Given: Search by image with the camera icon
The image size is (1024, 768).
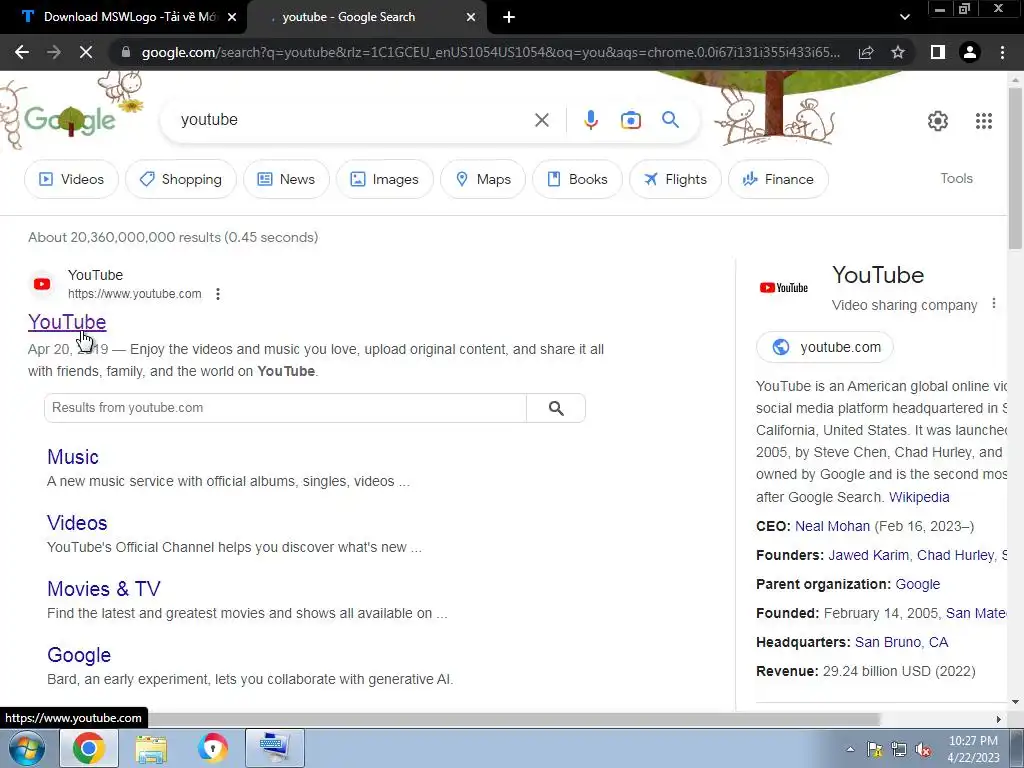Looking at the screenshot, I should point(630,120).
